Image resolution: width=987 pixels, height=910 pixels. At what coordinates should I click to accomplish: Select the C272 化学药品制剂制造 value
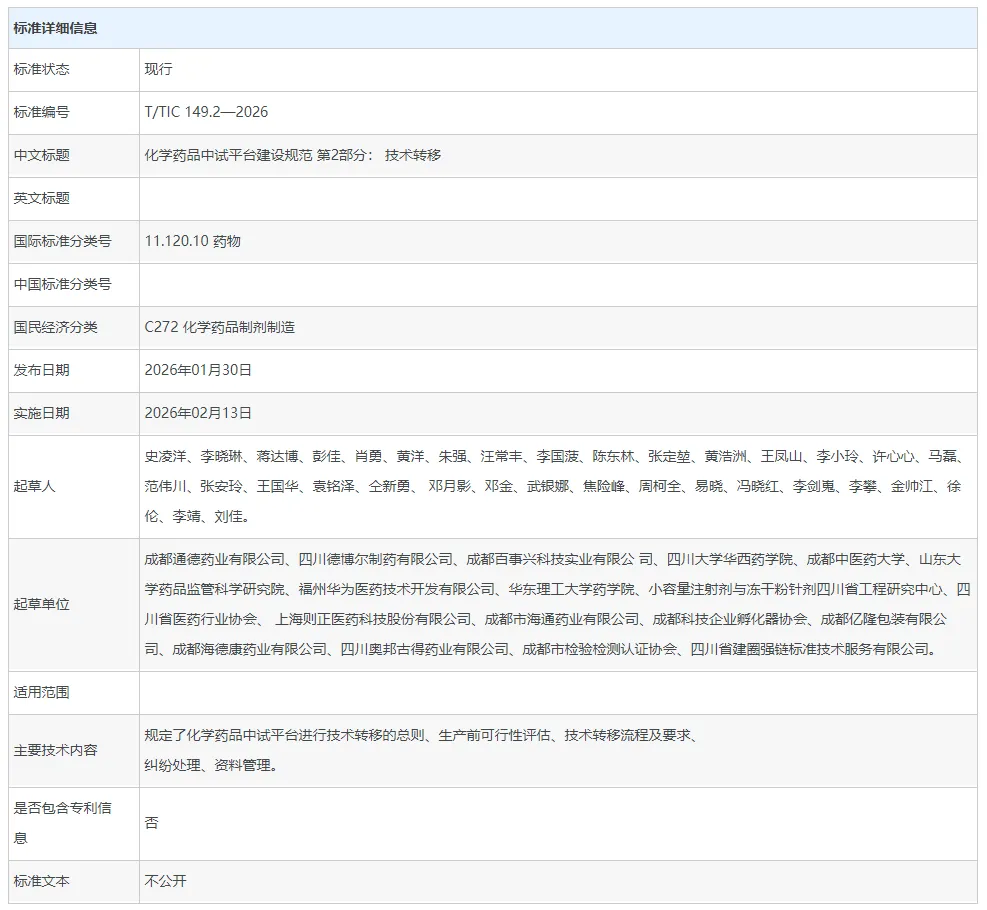click(x=220, y=328)
